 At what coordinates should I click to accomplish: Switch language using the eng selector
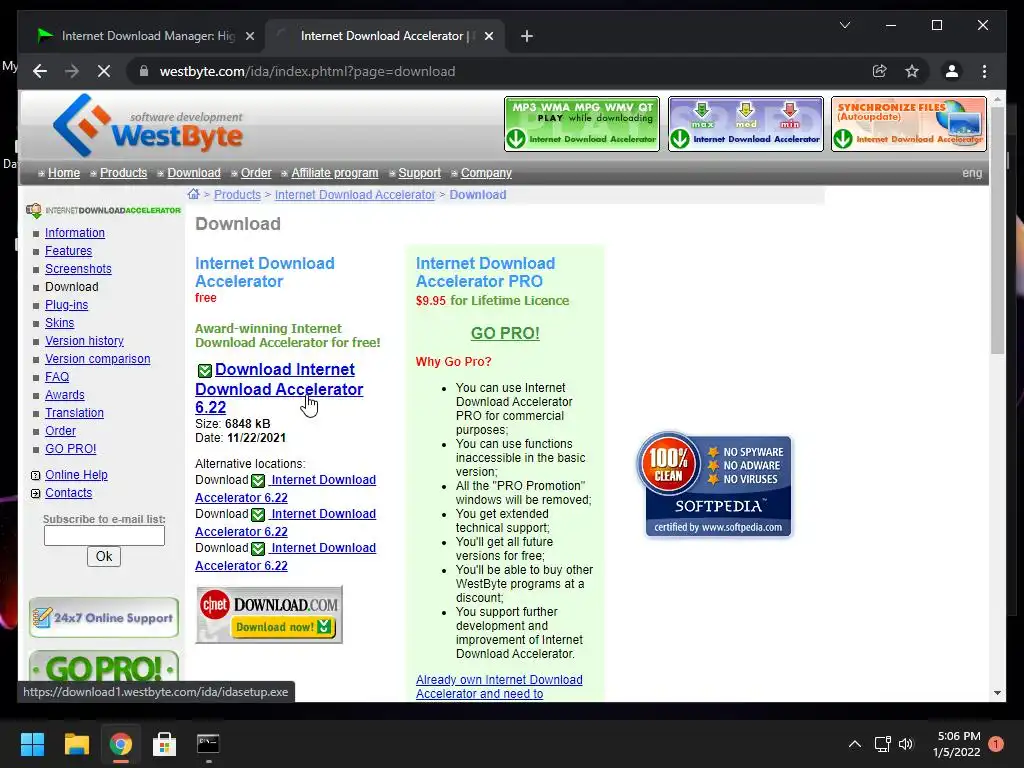point(972,172)
